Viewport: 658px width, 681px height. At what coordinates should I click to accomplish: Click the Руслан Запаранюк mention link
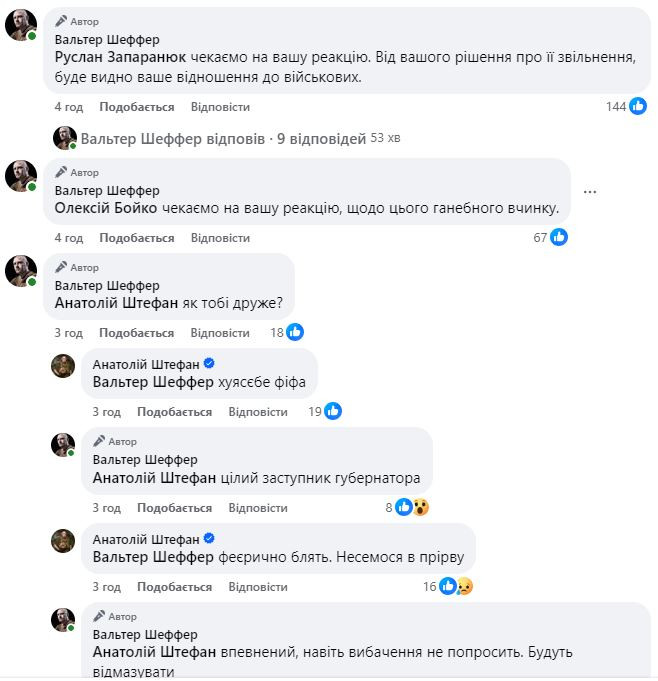tap(112, 58)
